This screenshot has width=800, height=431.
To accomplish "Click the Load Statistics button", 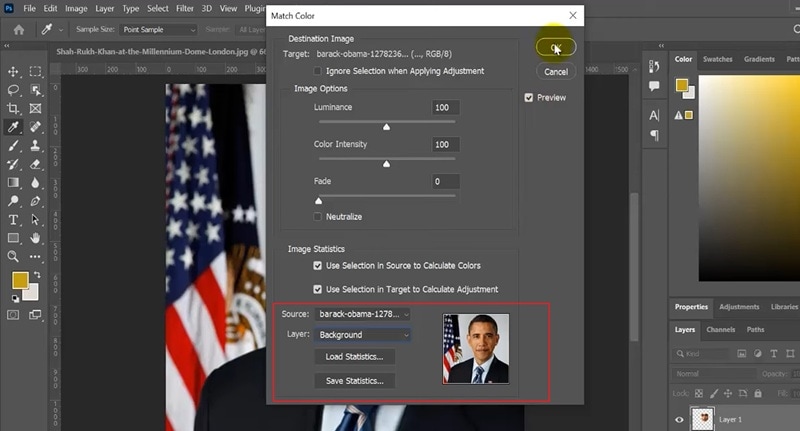I will point(355,357).
